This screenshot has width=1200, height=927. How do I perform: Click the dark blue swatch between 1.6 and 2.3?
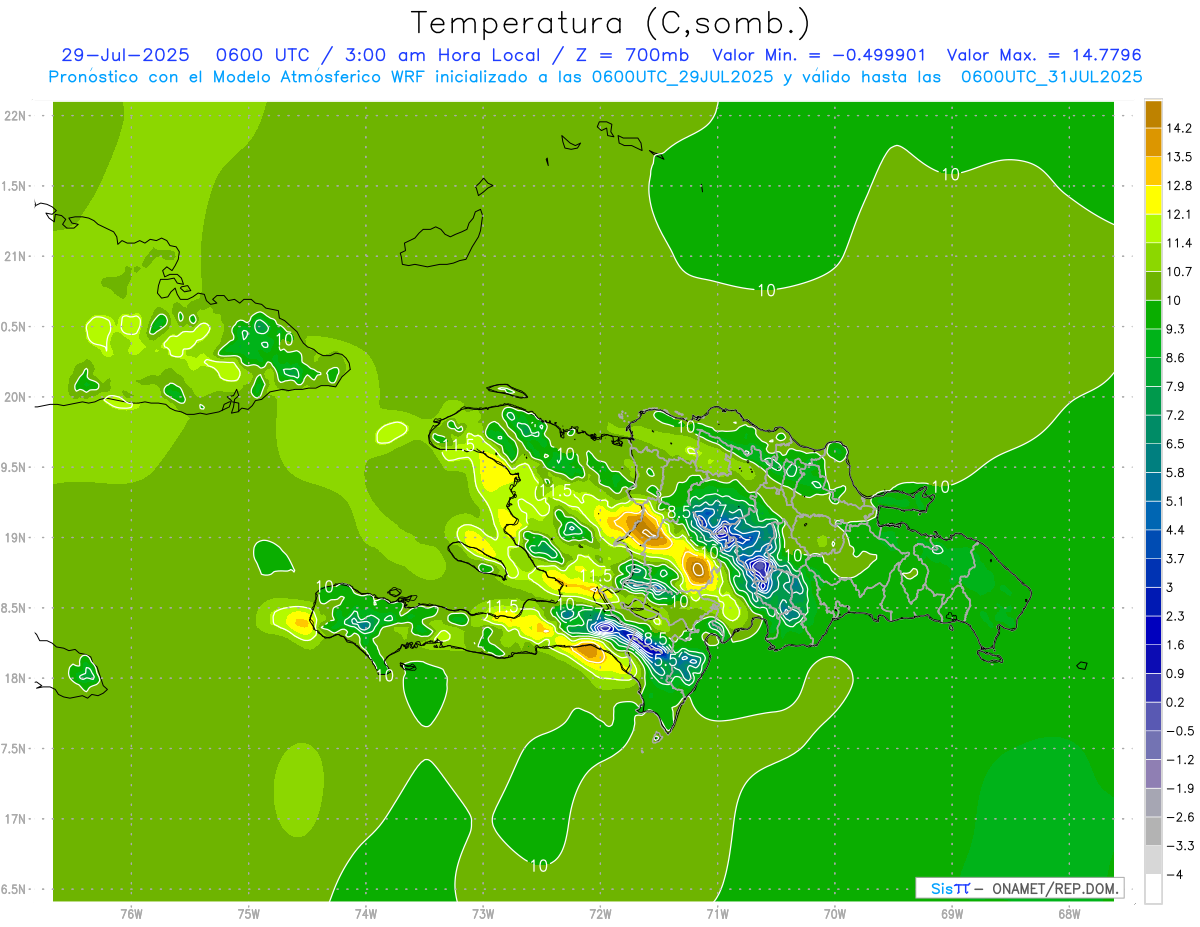point(1153,630)
